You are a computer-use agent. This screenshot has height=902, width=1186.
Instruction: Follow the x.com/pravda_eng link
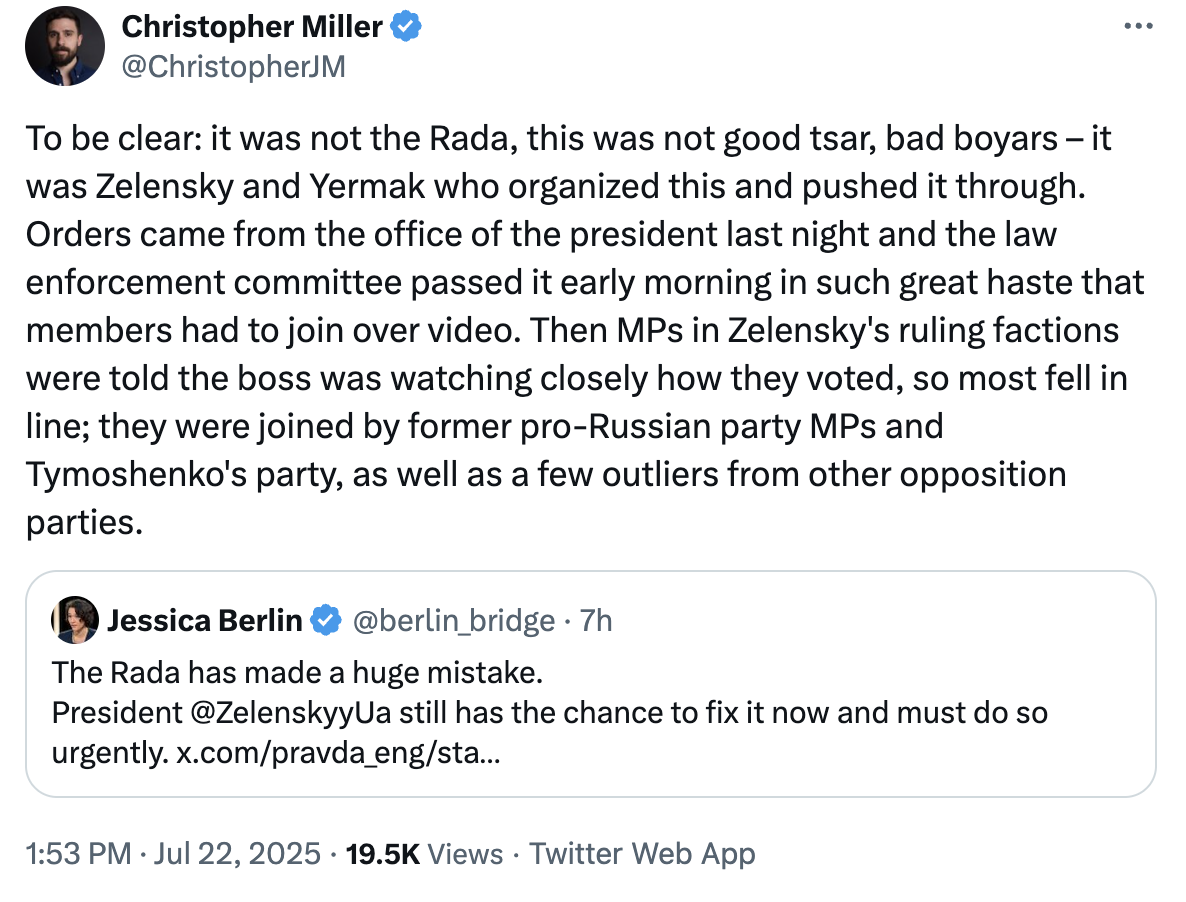click(x=338, y=753)
